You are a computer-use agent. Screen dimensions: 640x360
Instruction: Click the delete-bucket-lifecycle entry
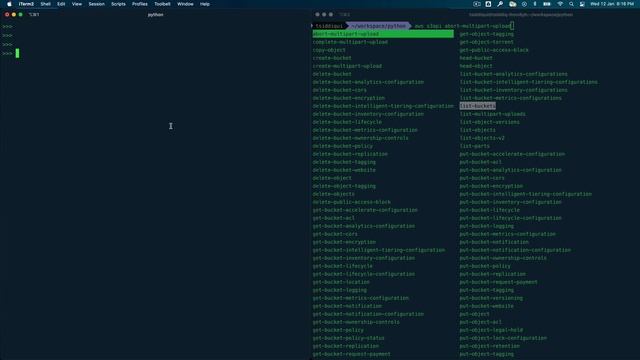tap(347, 122)
